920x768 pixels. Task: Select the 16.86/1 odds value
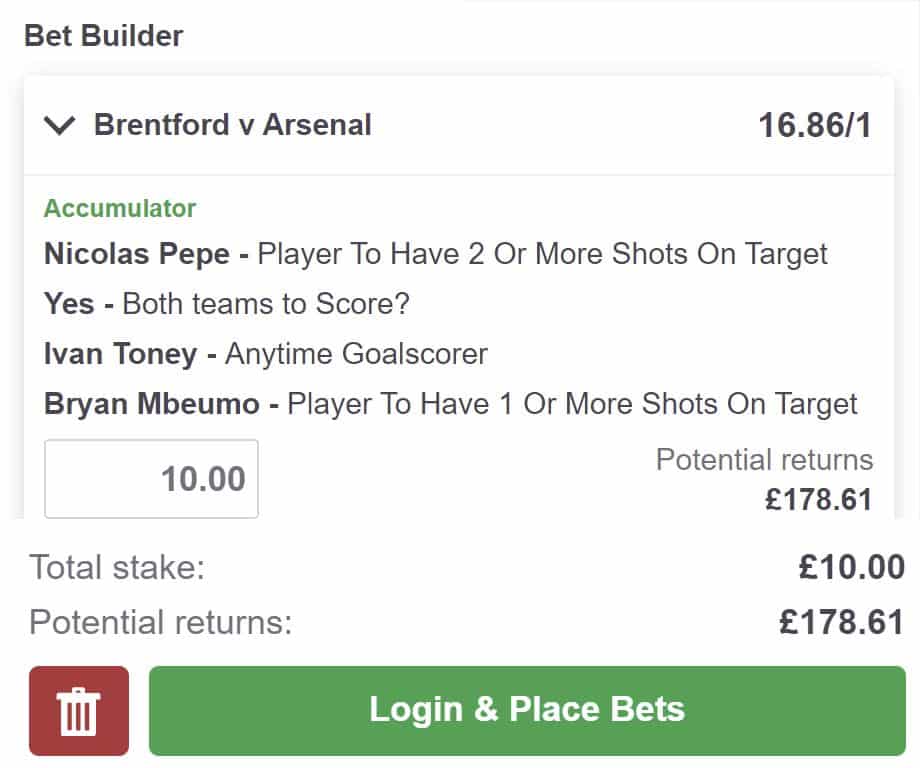tap(814, 126)
